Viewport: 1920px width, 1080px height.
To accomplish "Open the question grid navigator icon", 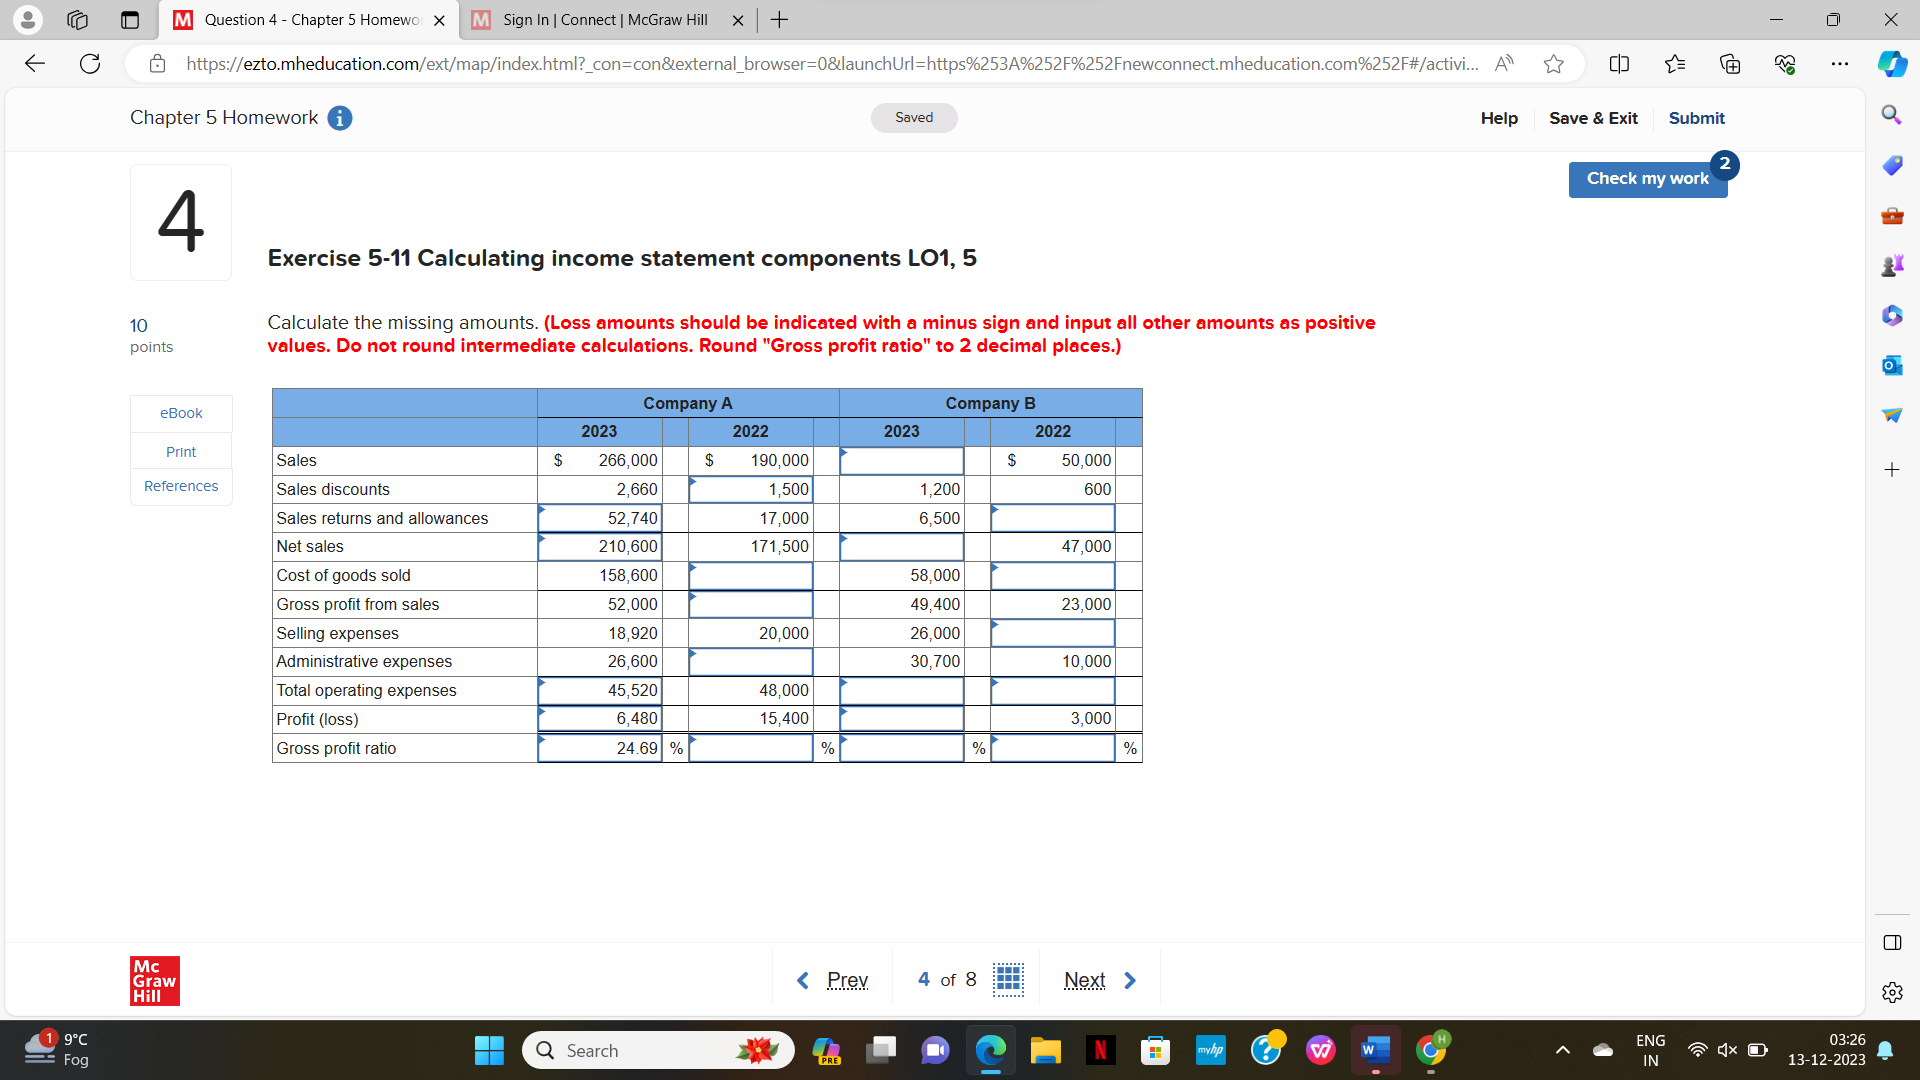I will tap(1008, 979).
